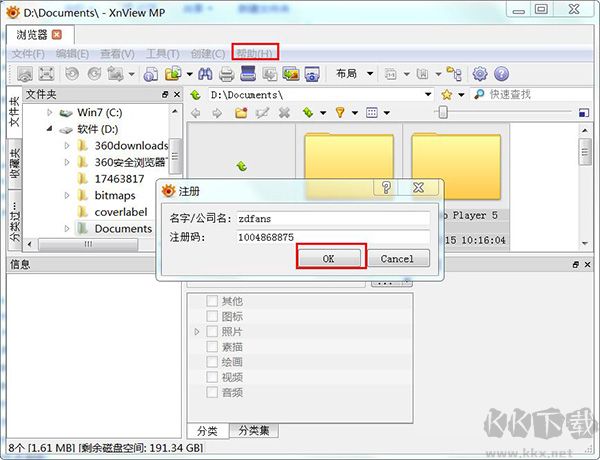
Task: Click the delete X icon
Action: point(284,113)
